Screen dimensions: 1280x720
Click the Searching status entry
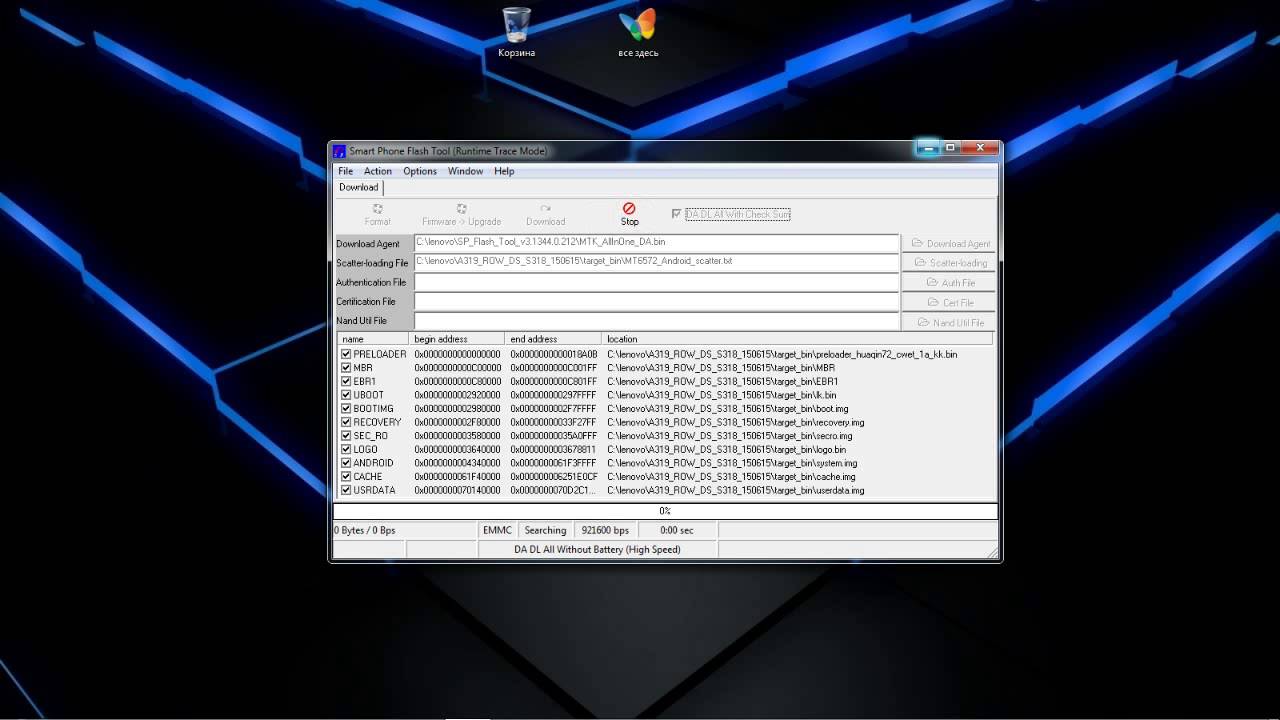pos(545,530)
